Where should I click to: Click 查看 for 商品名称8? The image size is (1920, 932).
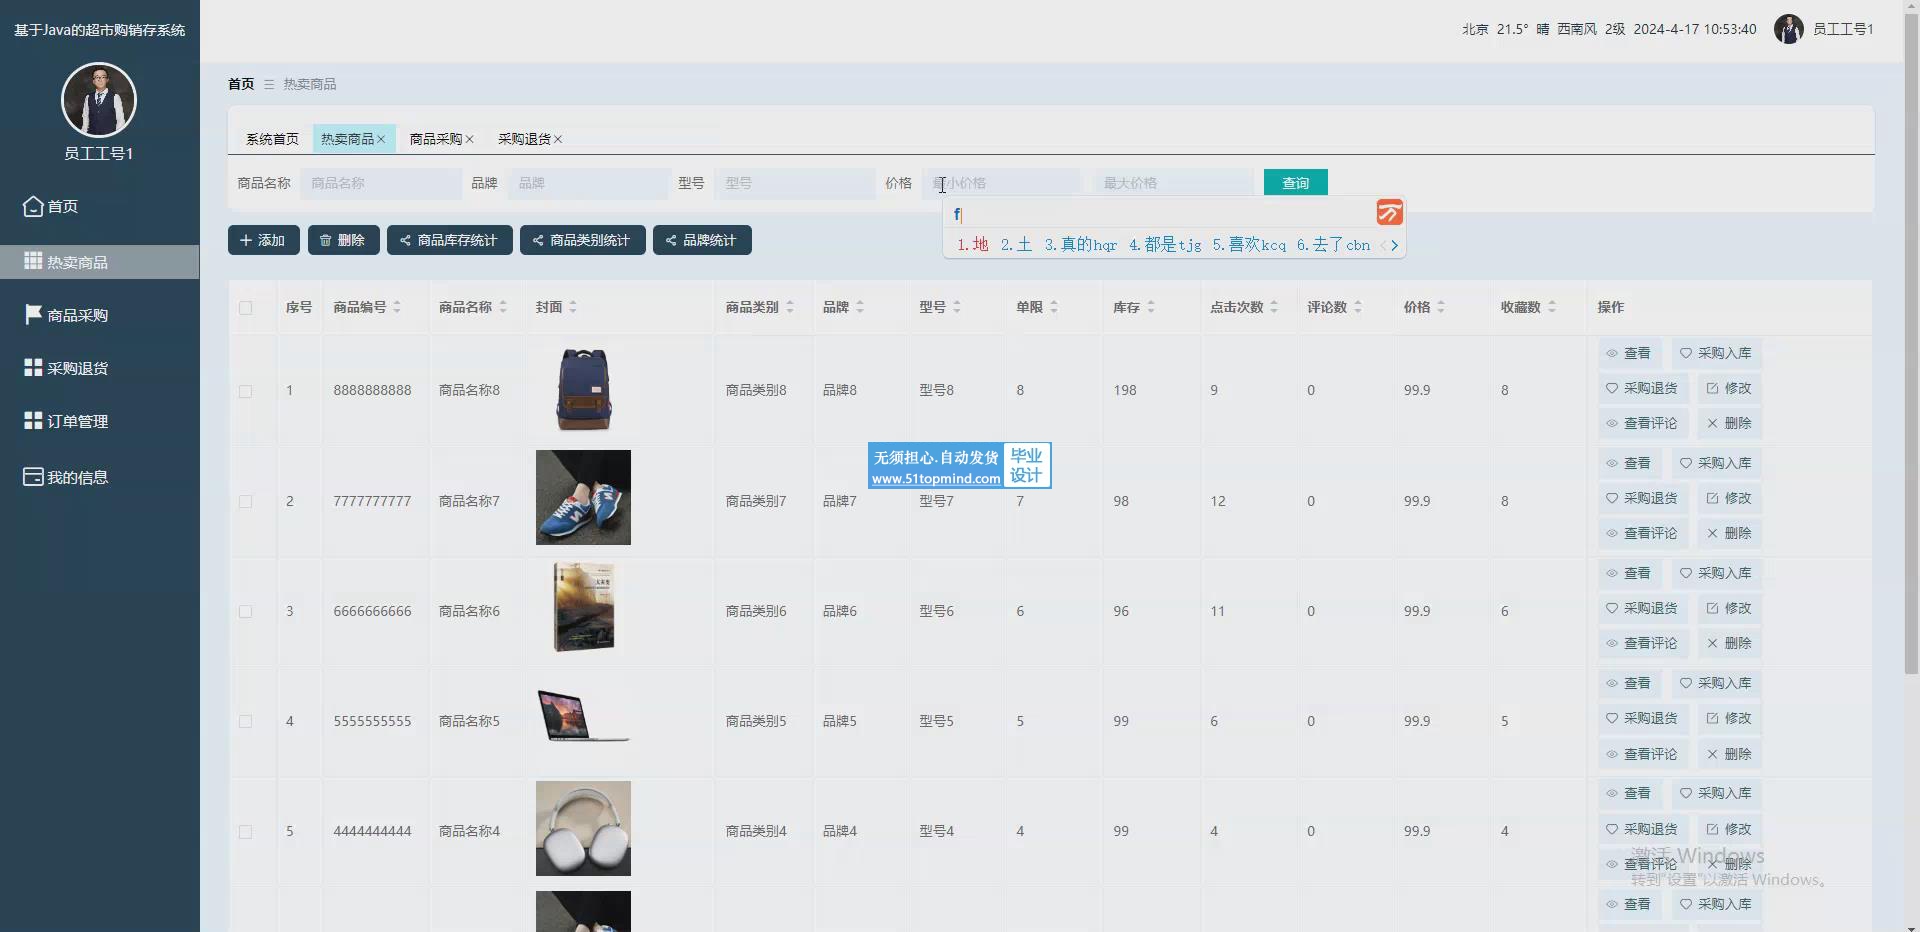pos(1629,353)
